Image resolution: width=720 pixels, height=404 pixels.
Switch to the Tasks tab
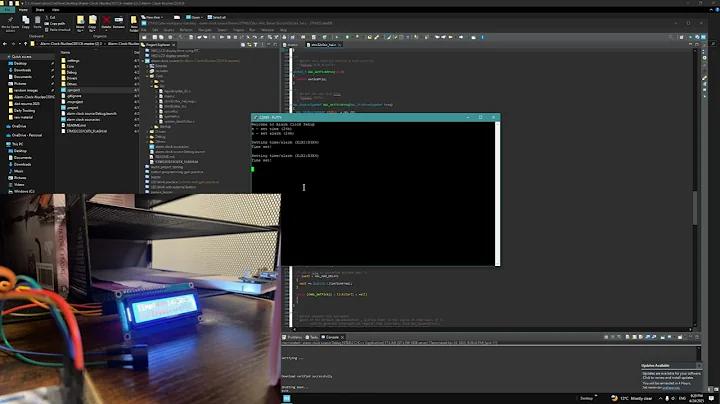point(312,337)
